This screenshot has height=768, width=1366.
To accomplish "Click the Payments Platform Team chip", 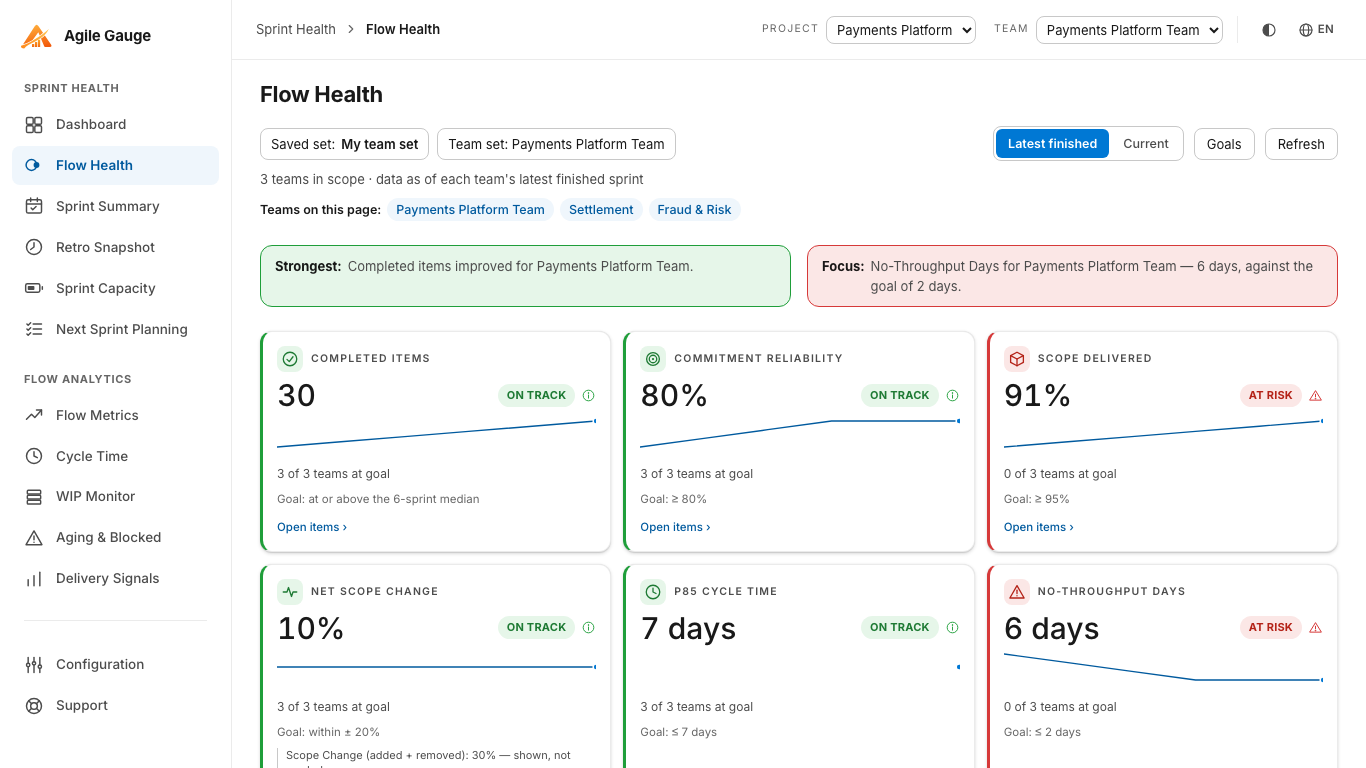I will pos(470,210).
